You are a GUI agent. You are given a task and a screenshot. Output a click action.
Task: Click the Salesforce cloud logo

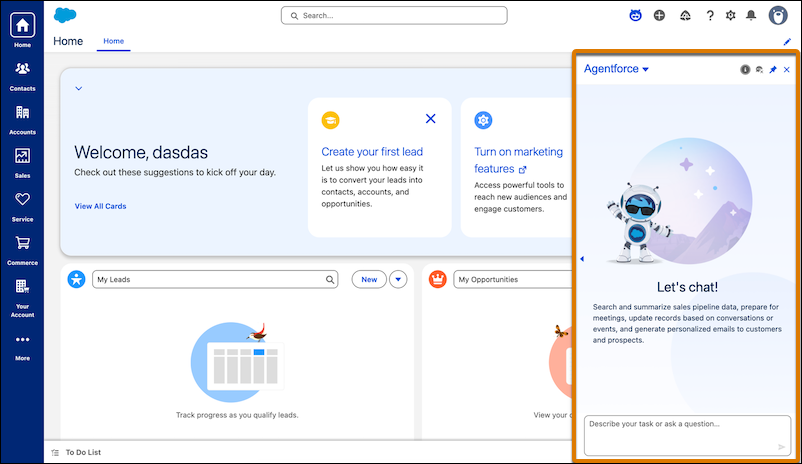tap(65, 15)
